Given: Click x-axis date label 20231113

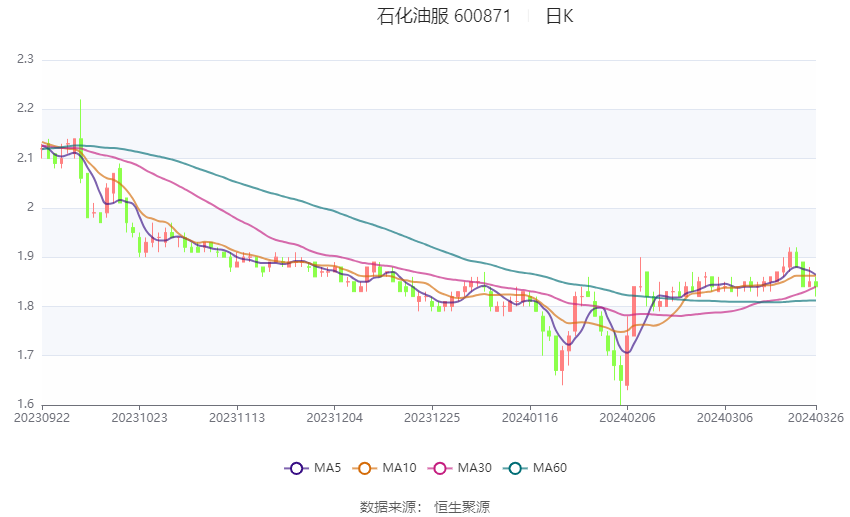Looking at the screenshot, I should coord(237,418).
